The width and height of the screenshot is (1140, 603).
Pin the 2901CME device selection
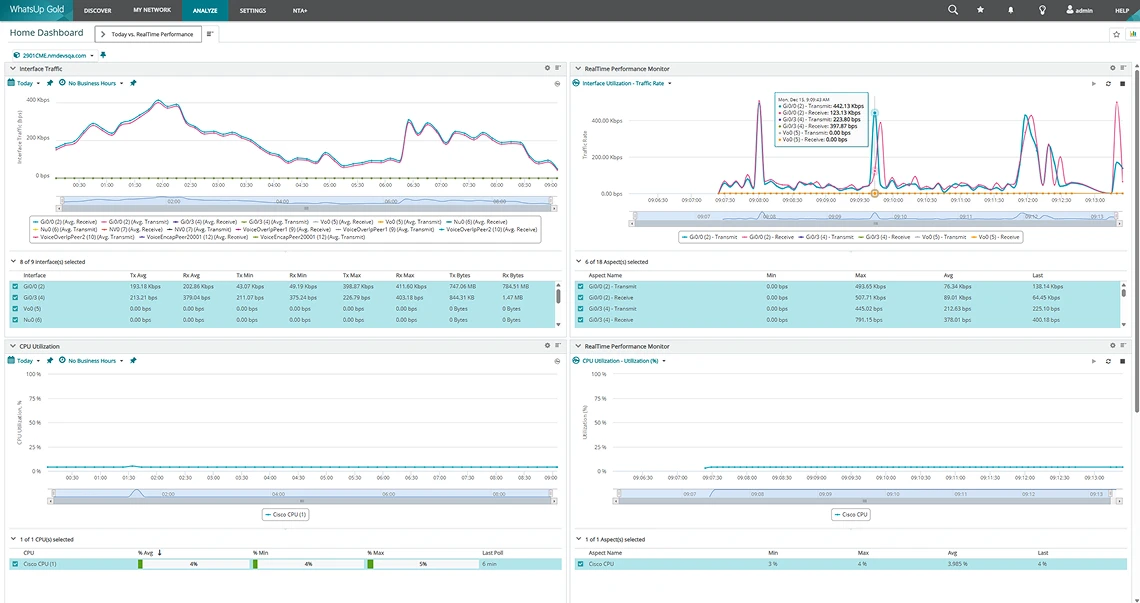103,55
